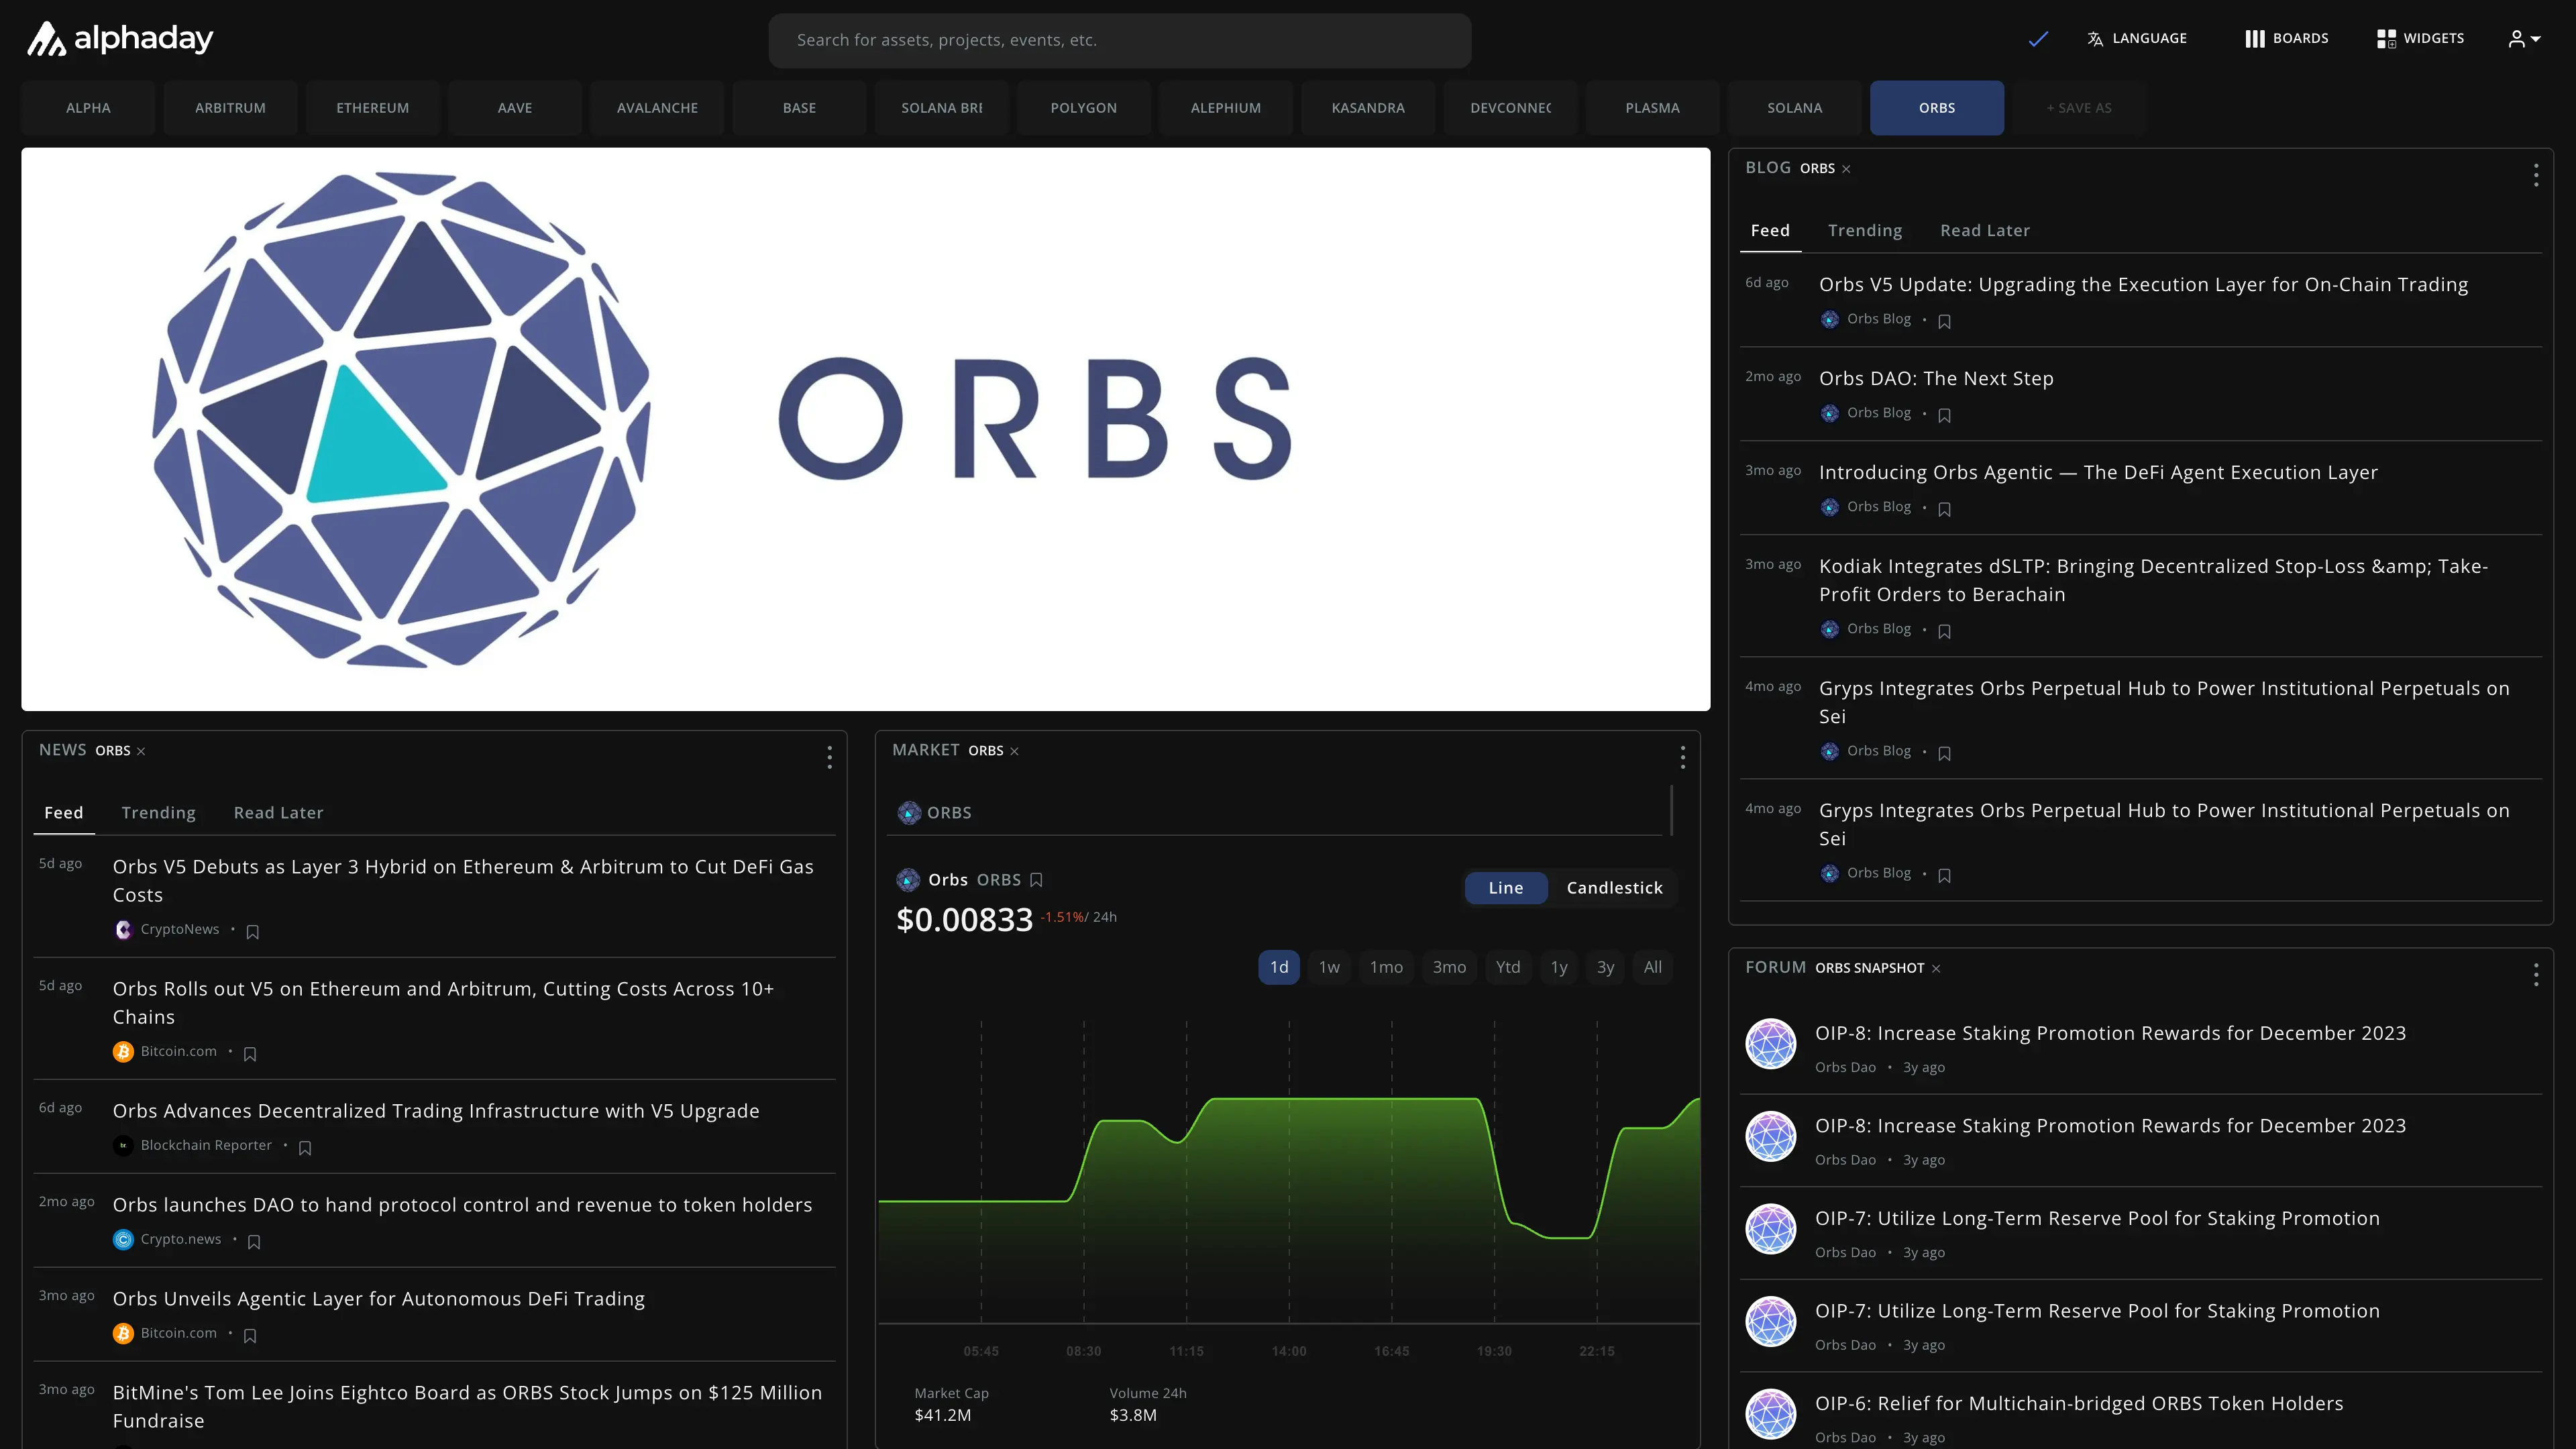Open OIP-6 Relief for Multichain-bridged proposal
This screenshot has width=2576, height=1449.
2079,1404
